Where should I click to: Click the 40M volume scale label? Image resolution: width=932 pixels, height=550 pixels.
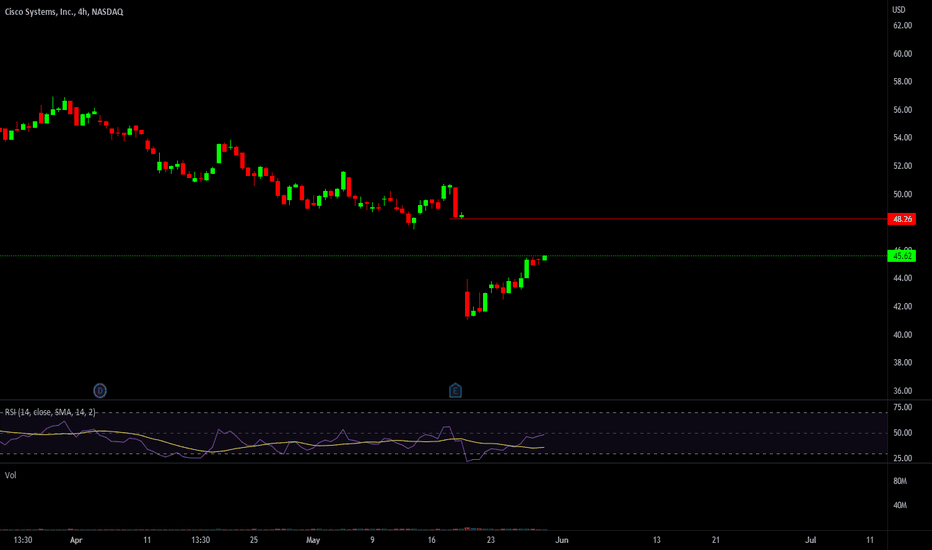[x=900, y=505]
